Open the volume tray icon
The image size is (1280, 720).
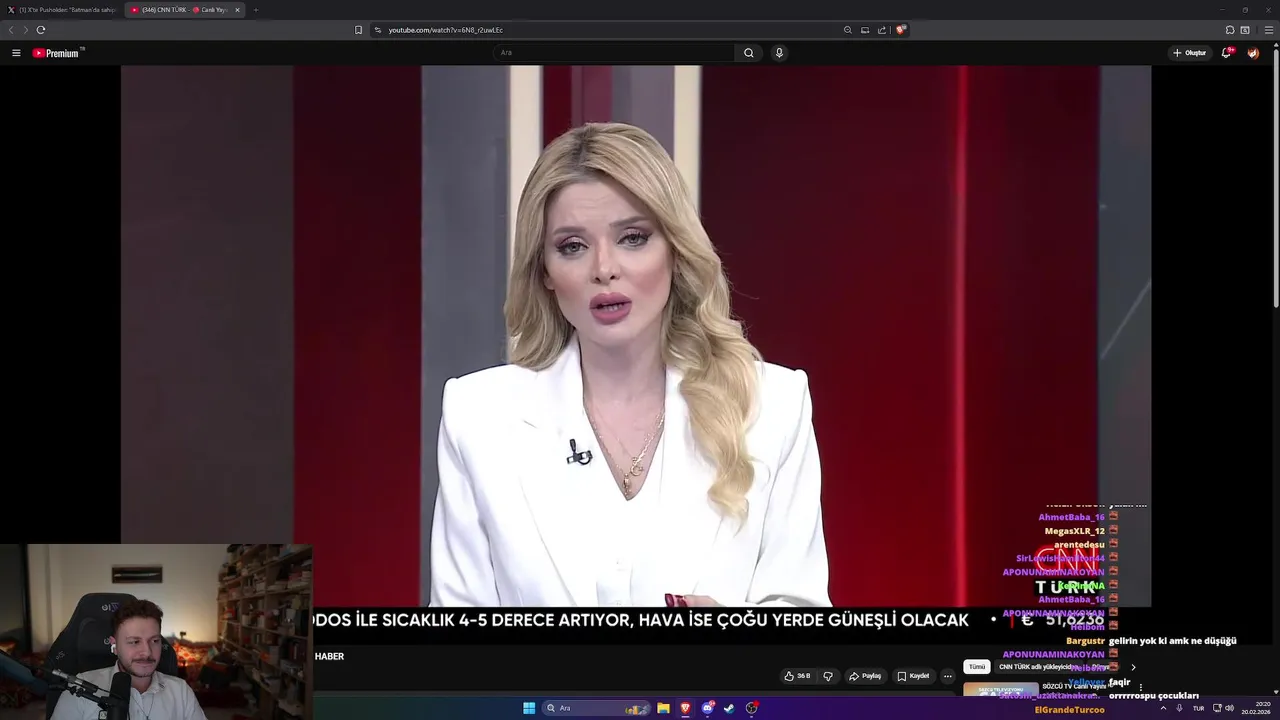click(x=1229, y=708)
